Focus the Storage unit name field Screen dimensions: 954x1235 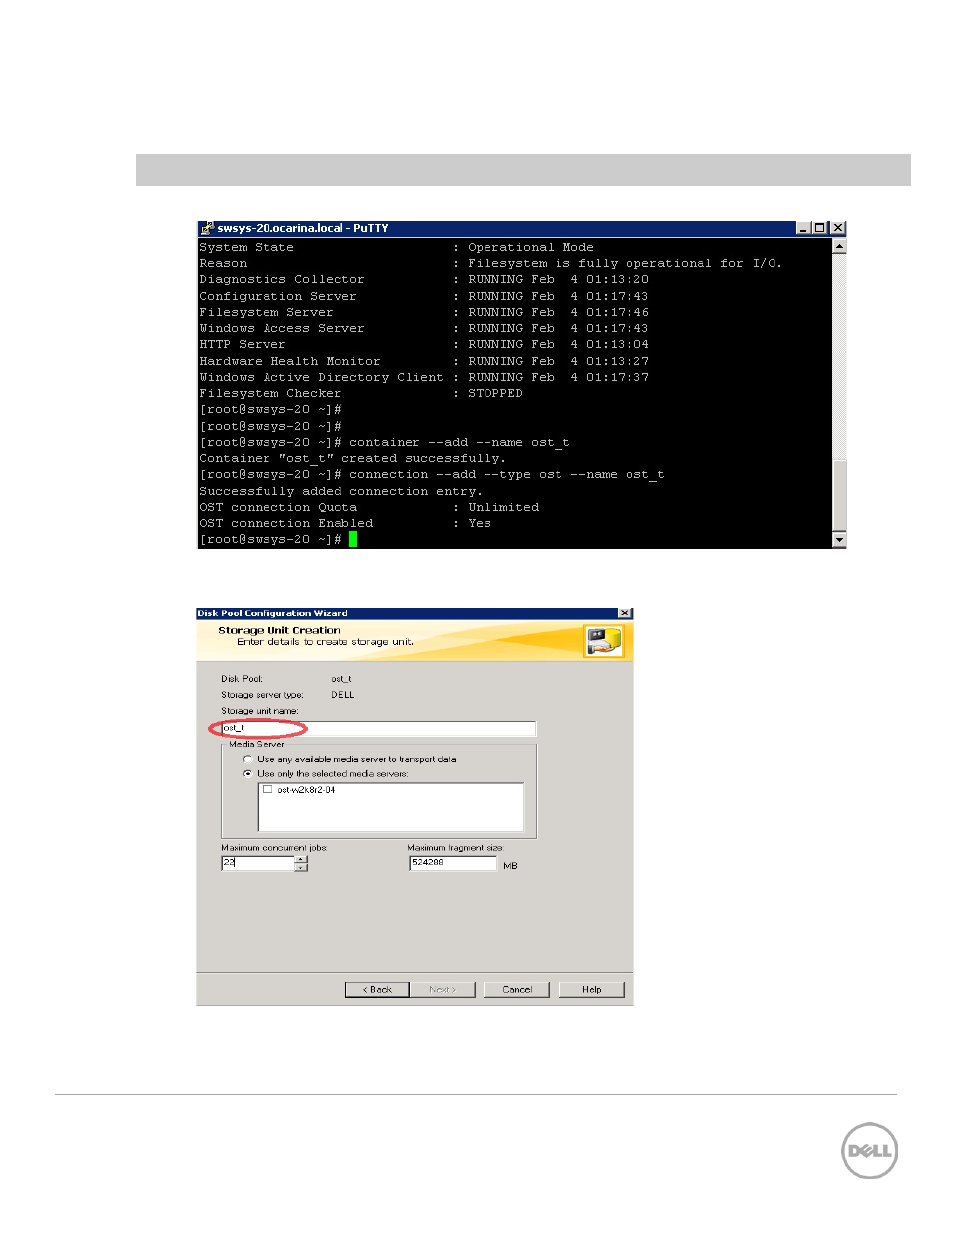pos(378,728)
